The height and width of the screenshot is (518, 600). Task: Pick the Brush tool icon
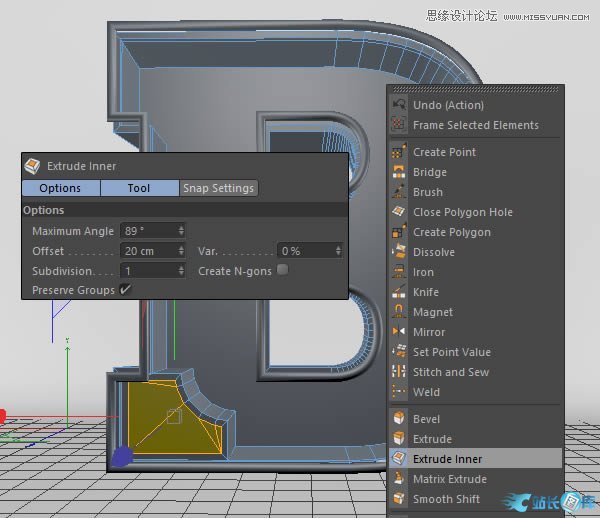click(399, 192)
